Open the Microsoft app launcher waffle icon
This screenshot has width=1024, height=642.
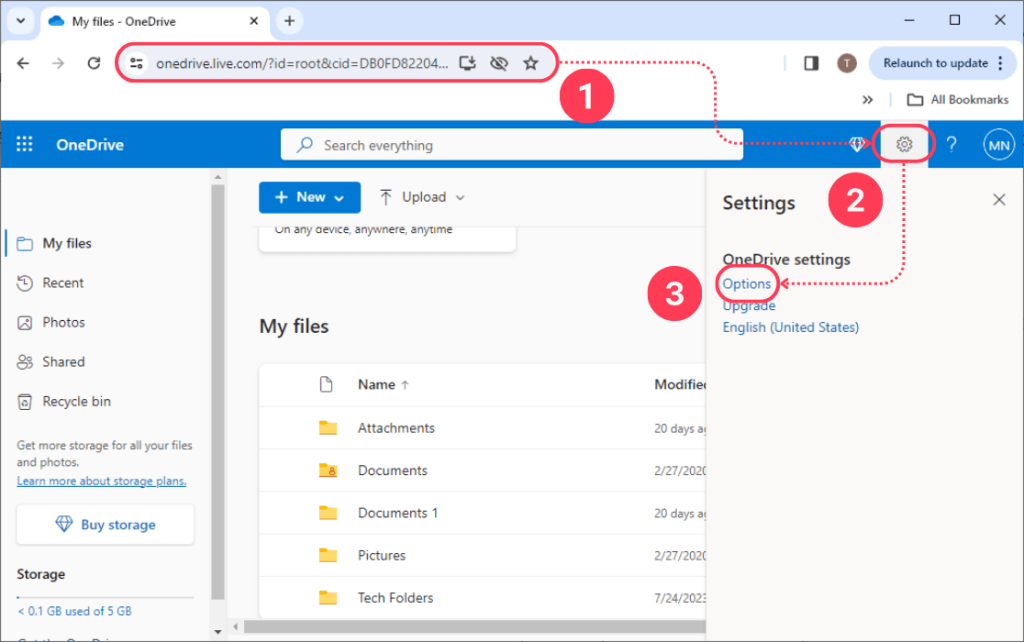coord(23,143)
